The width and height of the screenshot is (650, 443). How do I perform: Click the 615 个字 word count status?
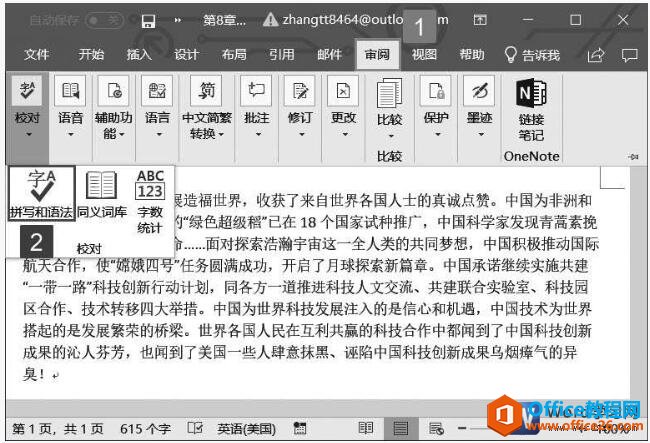[145, 429]
